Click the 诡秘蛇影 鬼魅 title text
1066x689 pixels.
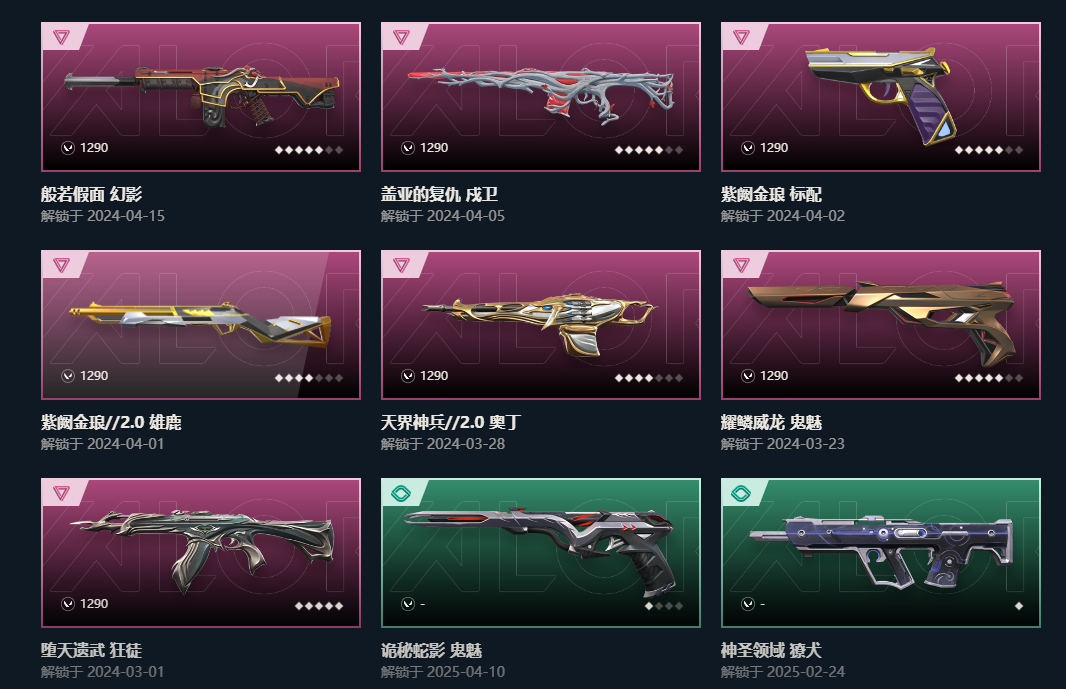431,650
